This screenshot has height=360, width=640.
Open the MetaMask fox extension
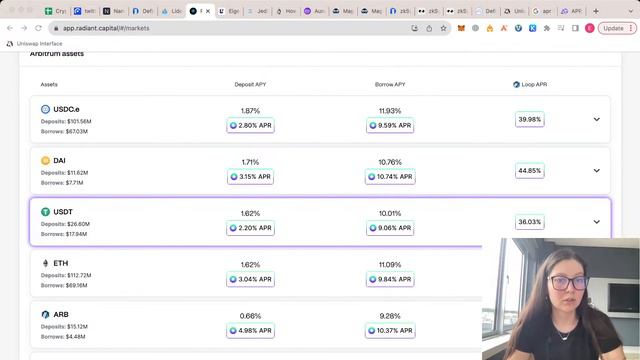461,28
